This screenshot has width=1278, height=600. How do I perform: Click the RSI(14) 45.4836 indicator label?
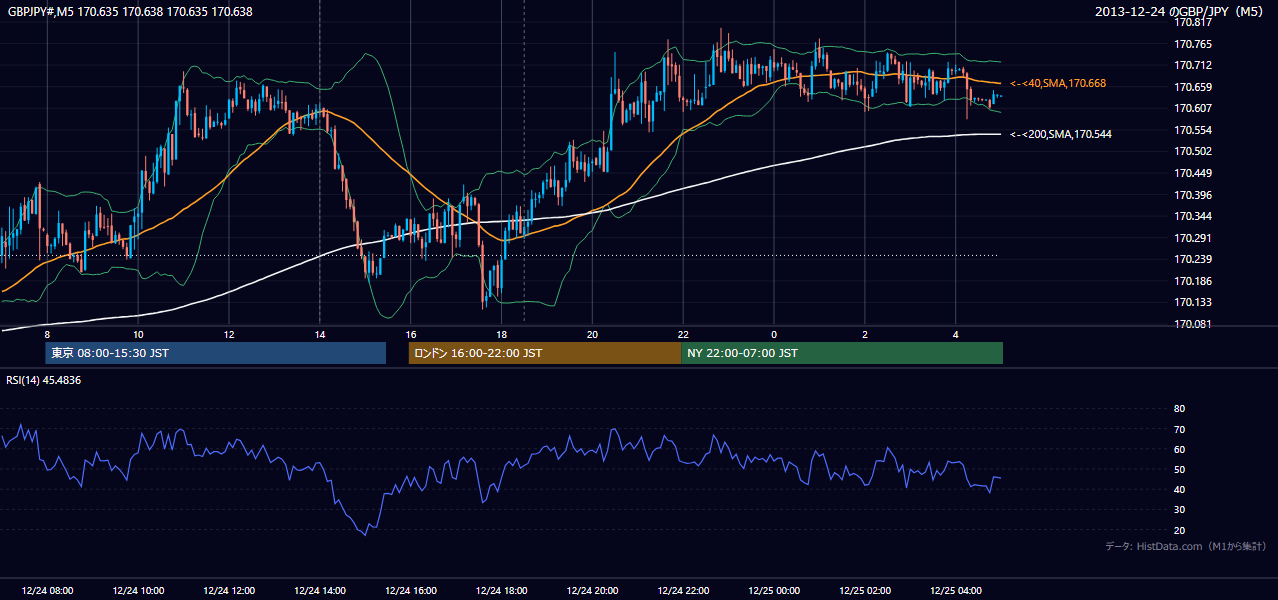tap(44, 380)
